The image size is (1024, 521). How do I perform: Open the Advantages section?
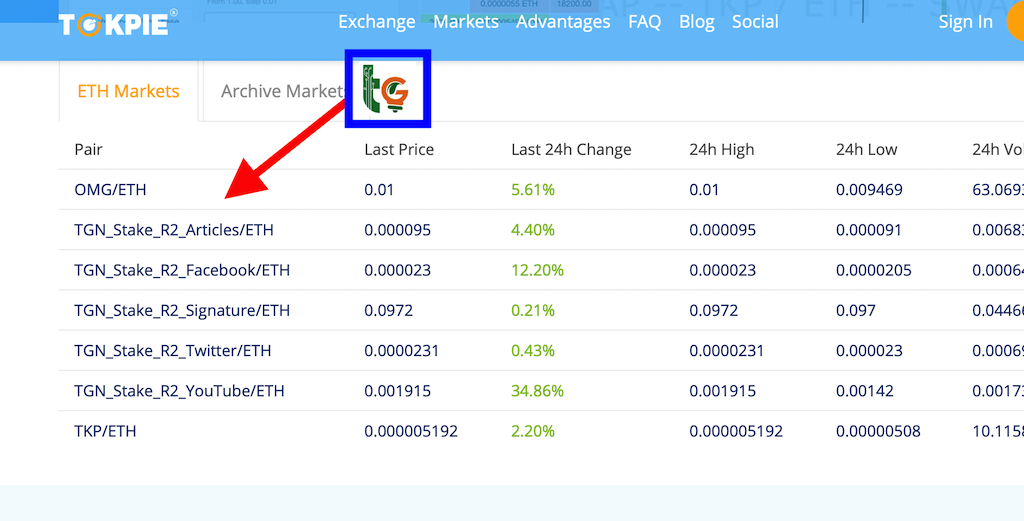tap(563, 22)
